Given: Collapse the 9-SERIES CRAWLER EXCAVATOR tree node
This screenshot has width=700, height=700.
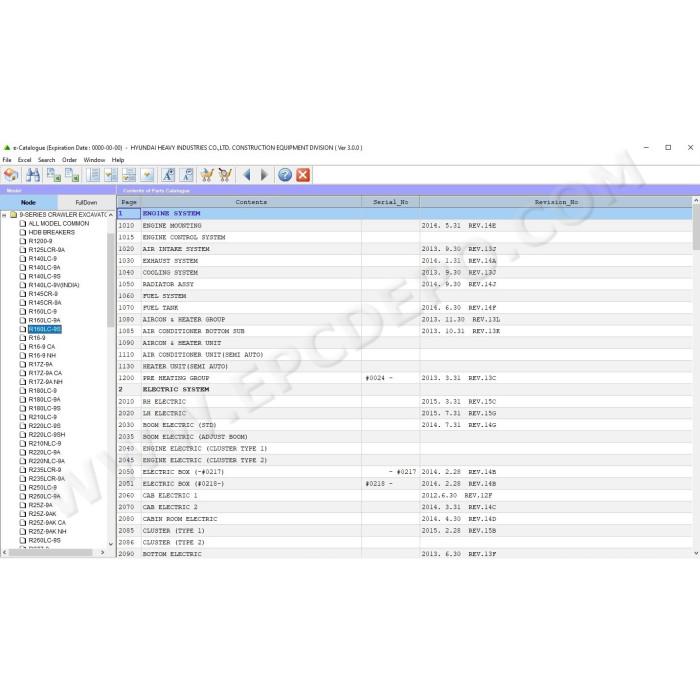Looking at the screenshot, I should coord(4,215).
